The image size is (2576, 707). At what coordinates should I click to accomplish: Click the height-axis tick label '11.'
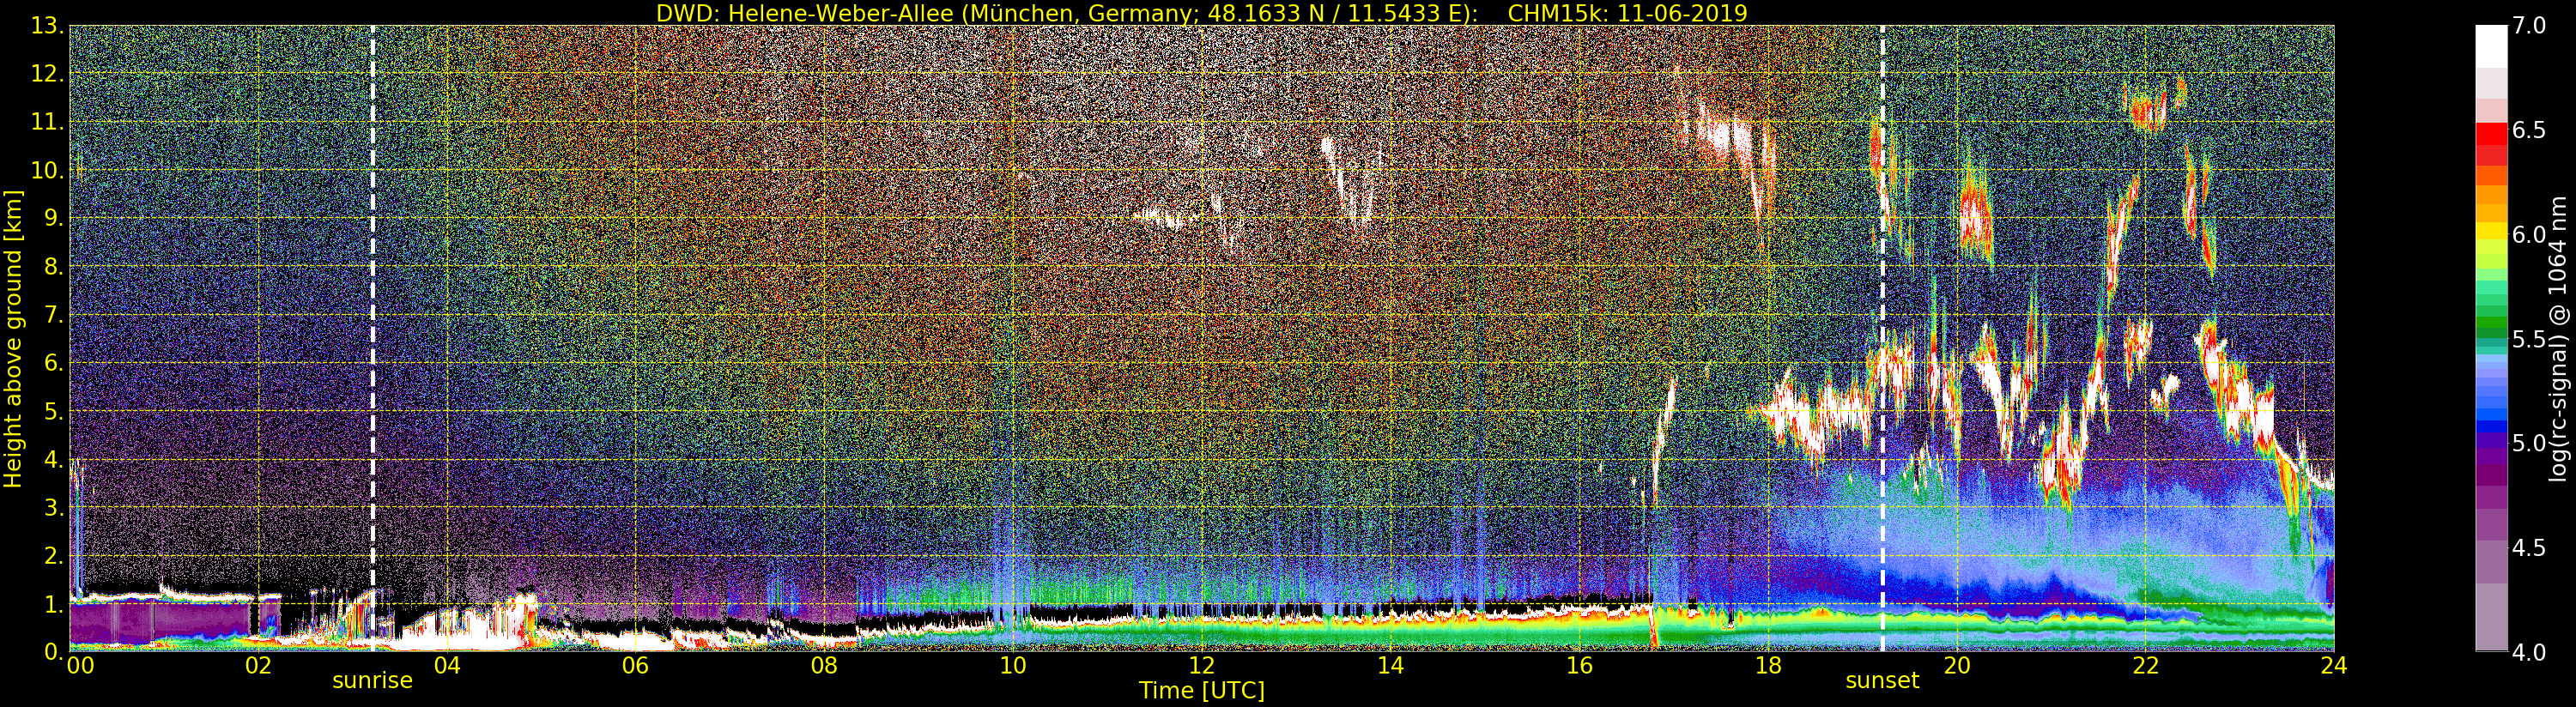[x=47, y=122]
